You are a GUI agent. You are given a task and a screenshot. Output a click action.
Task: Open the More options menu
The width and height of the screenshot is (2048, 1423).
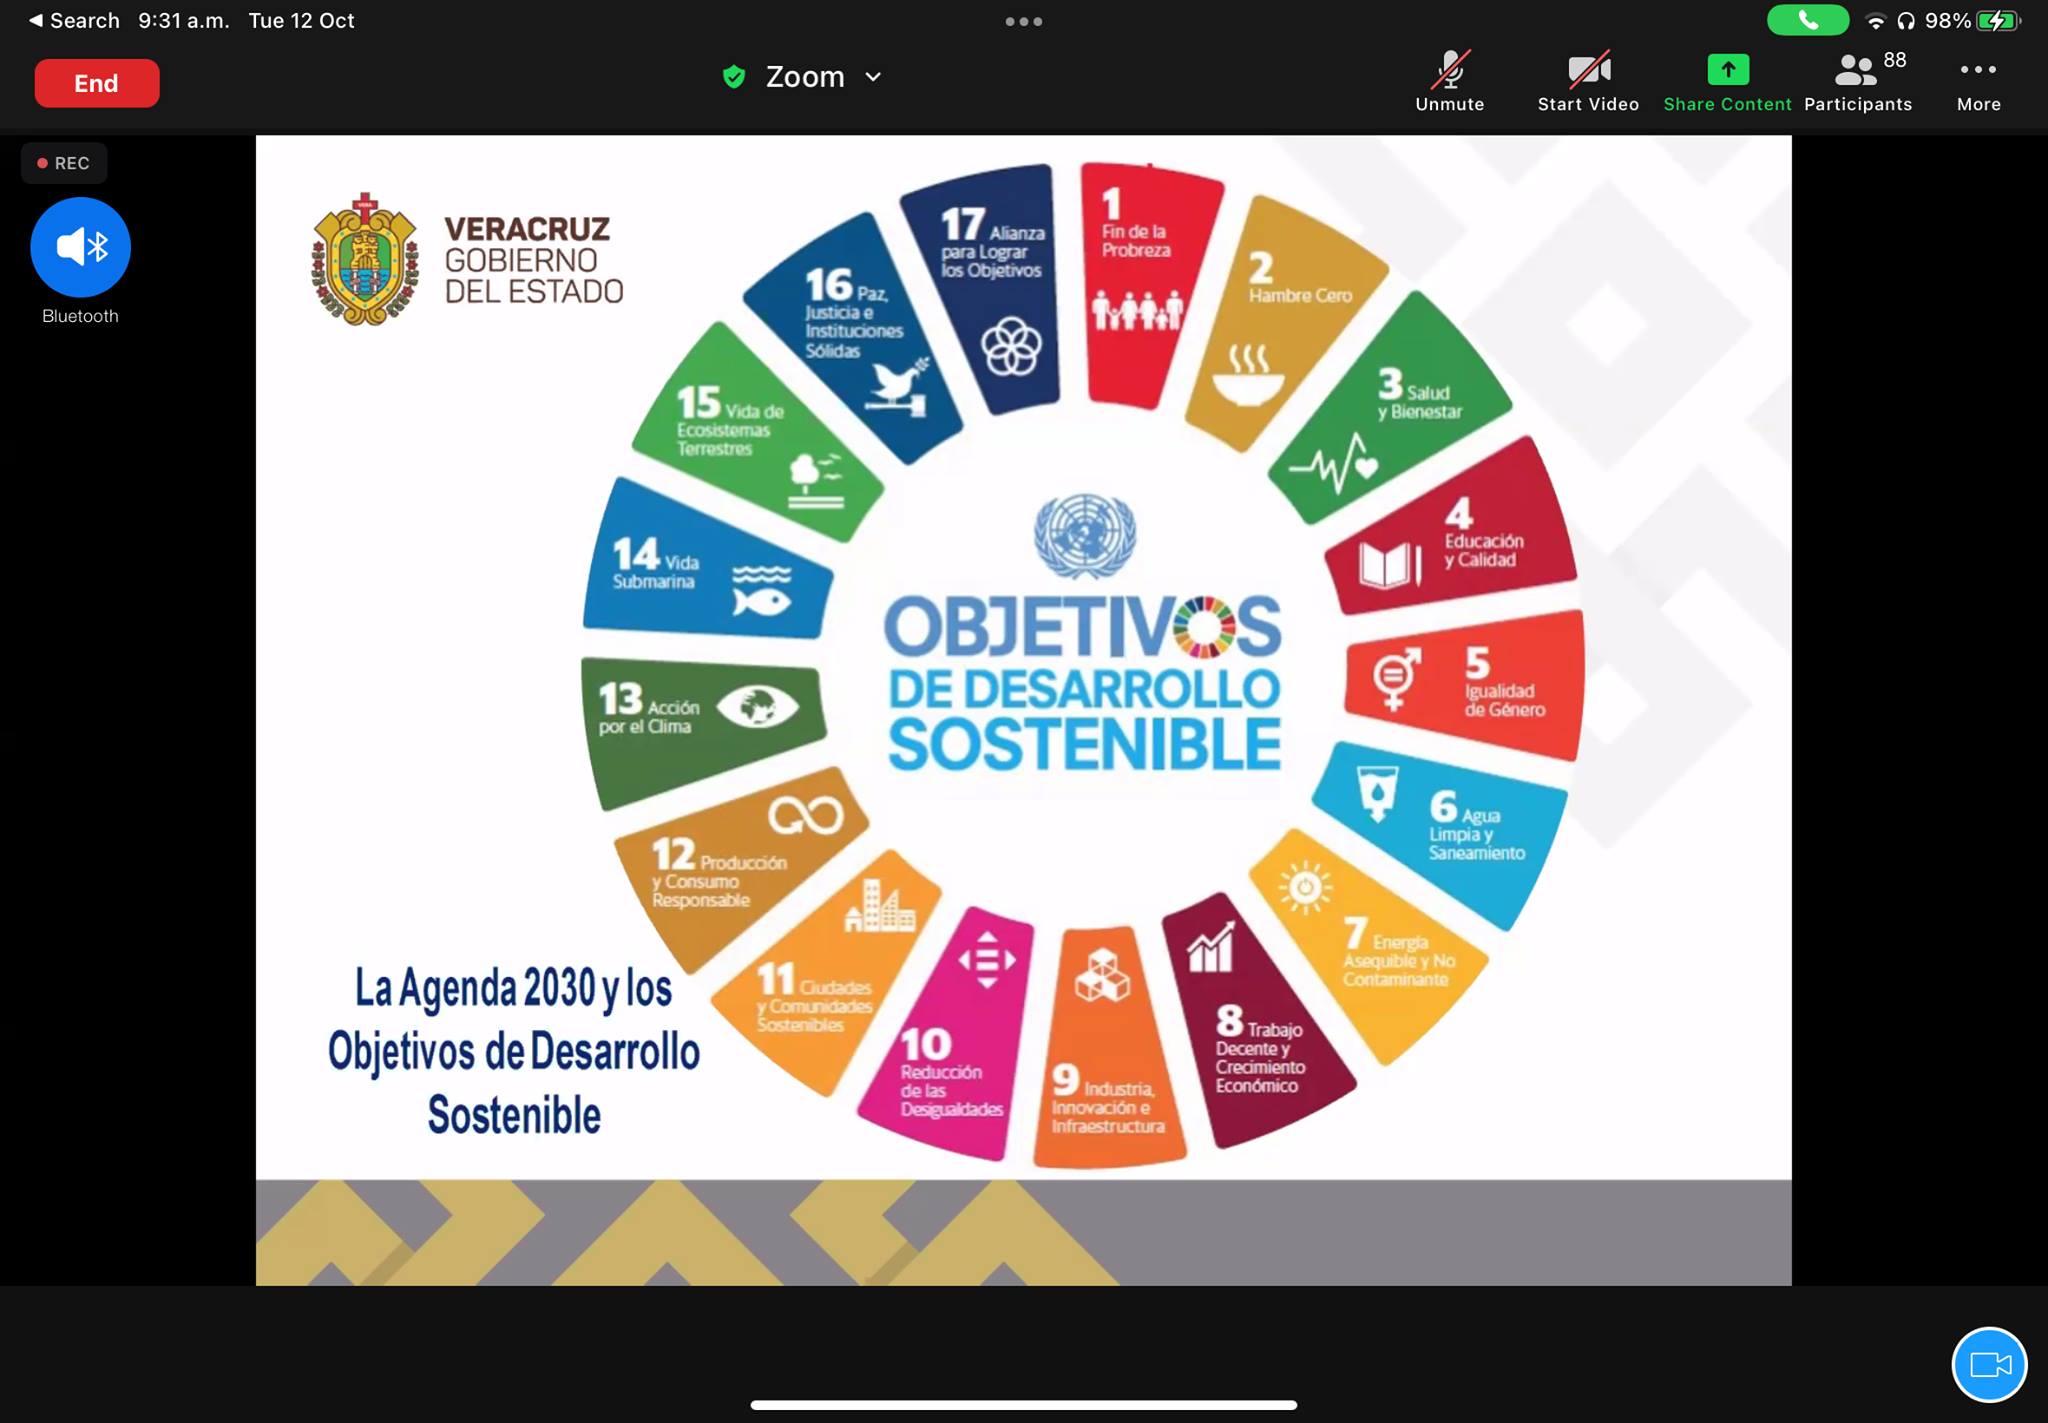tap(1978, 81)
